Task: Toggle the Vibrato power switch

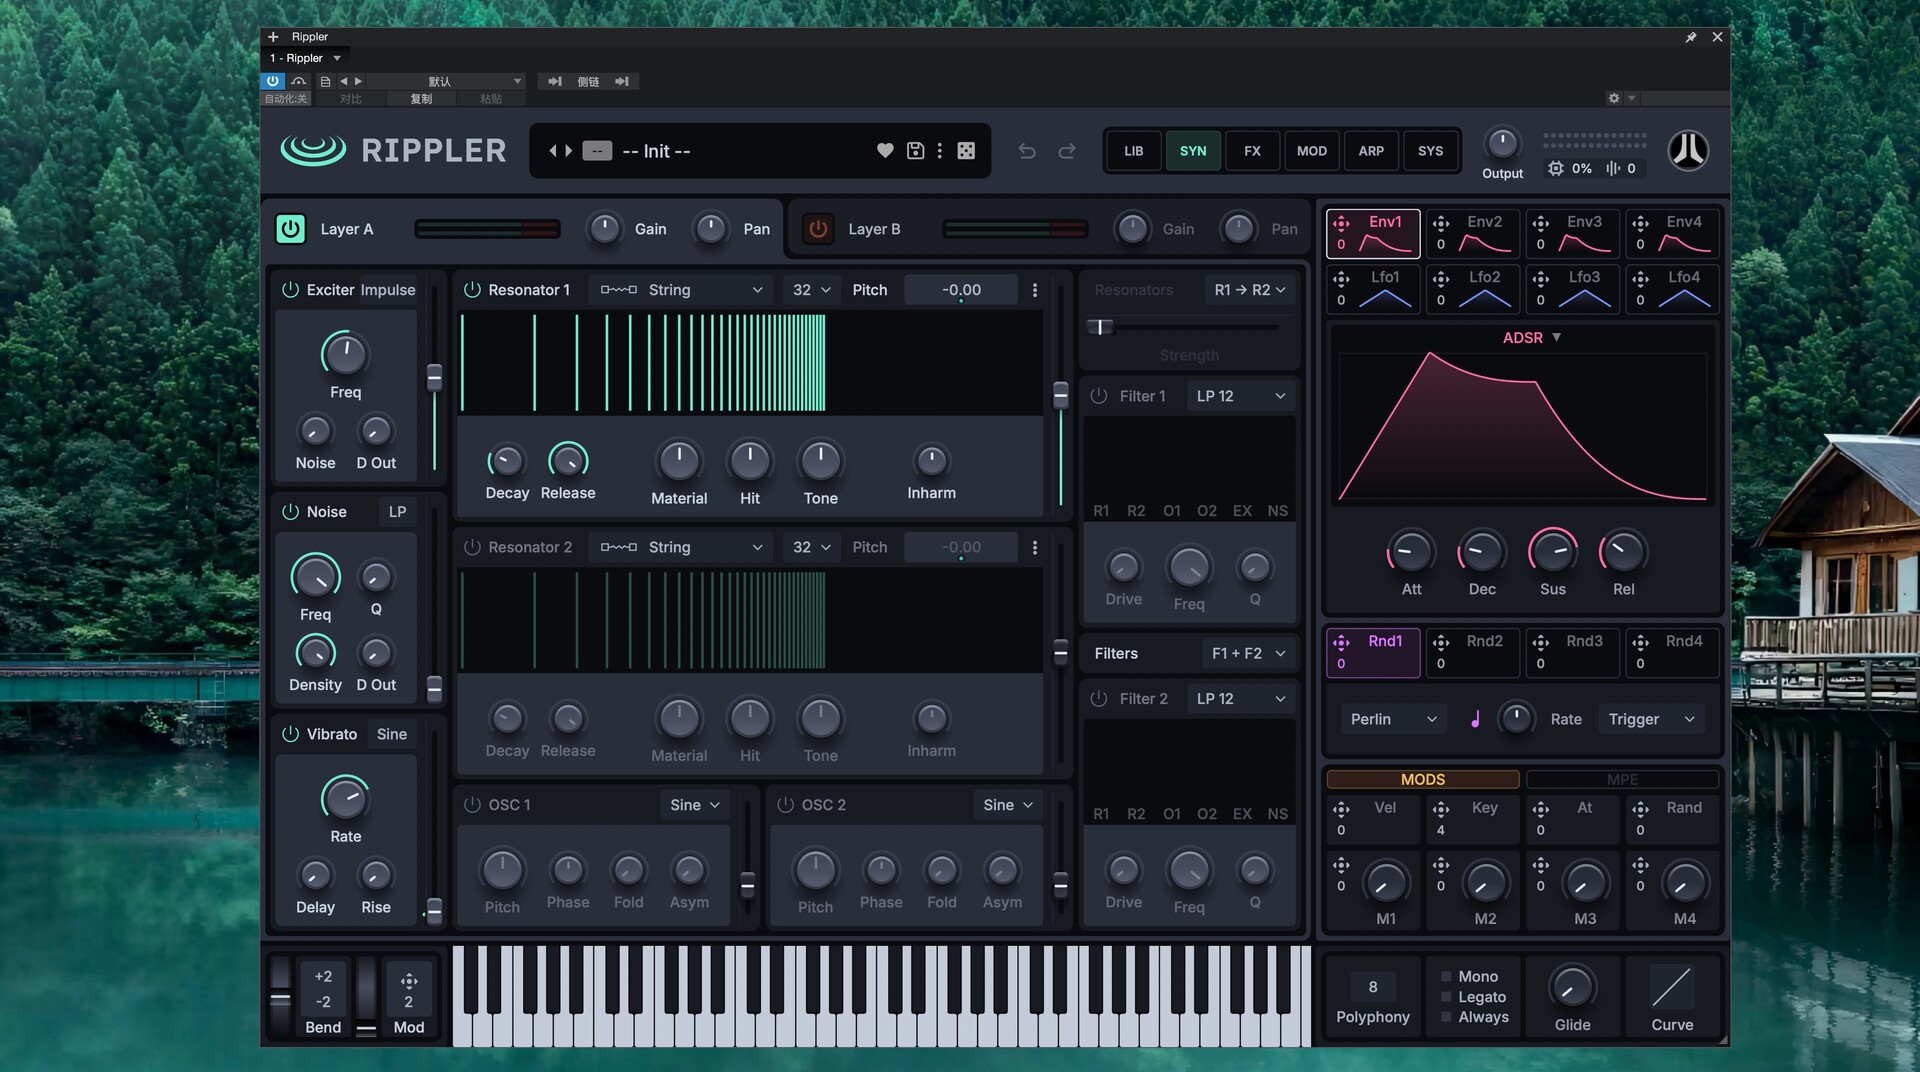Action: coord(290,734)
